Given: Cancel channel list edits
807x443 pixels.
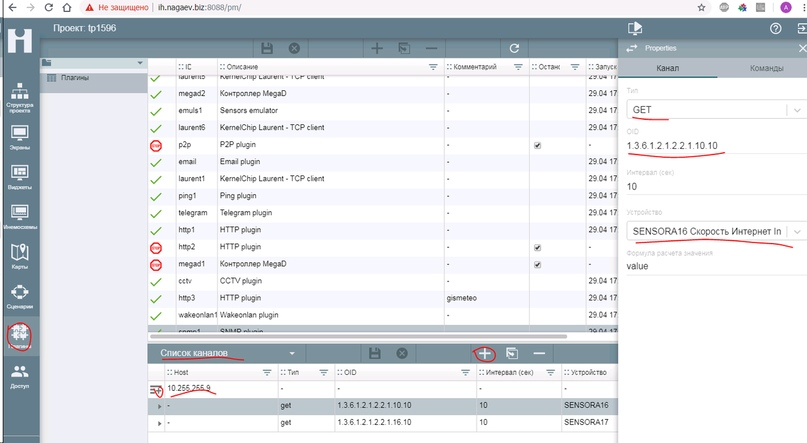Looking at the screenshot, I should 402,353.
